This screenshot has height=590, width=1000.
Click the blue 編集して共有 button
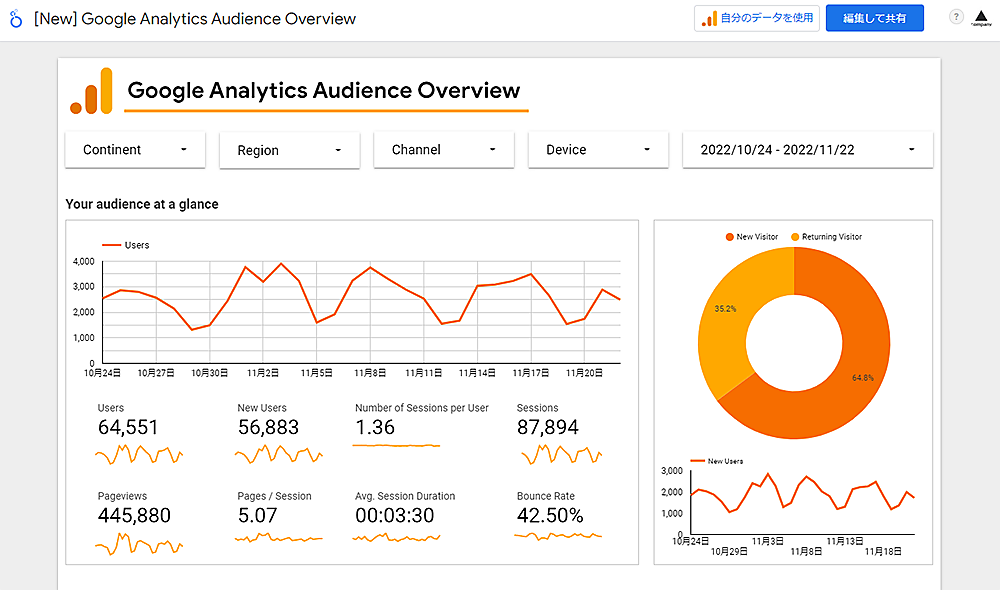874,19
